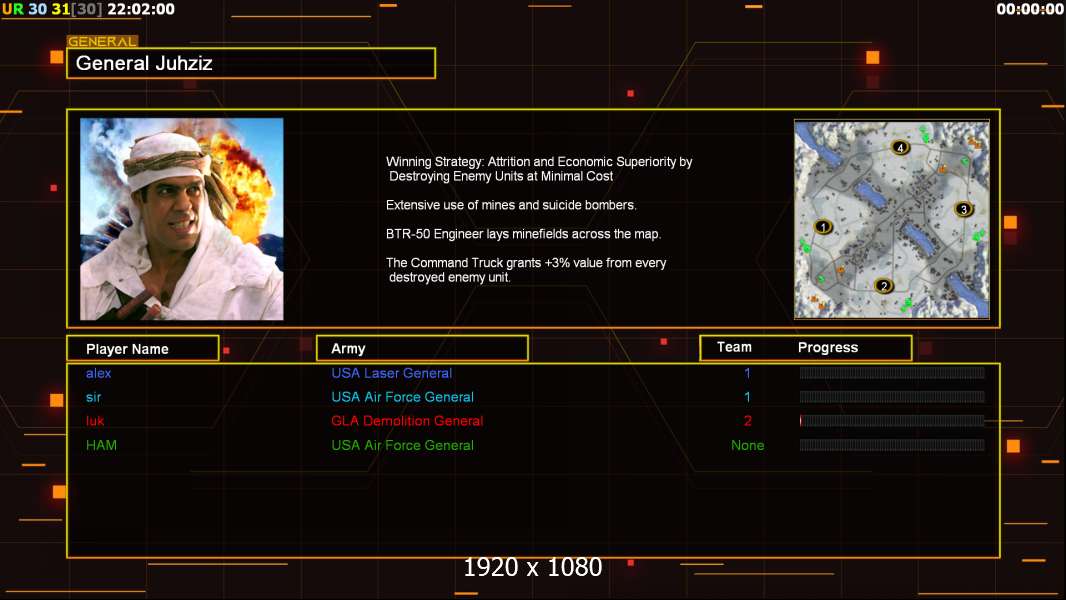Screen dimensions: 1066x600
Task: Click GLA Demolition General army text
Action: pos(407,421)
